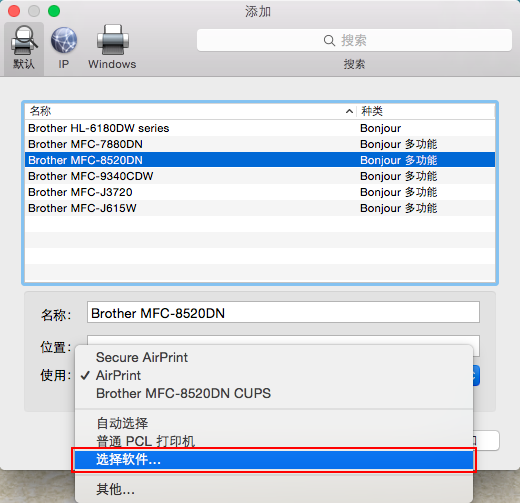This screenshot has height=503, width=520.
Task: Click the magnifier icon in search box
Action: coord(329,40)
